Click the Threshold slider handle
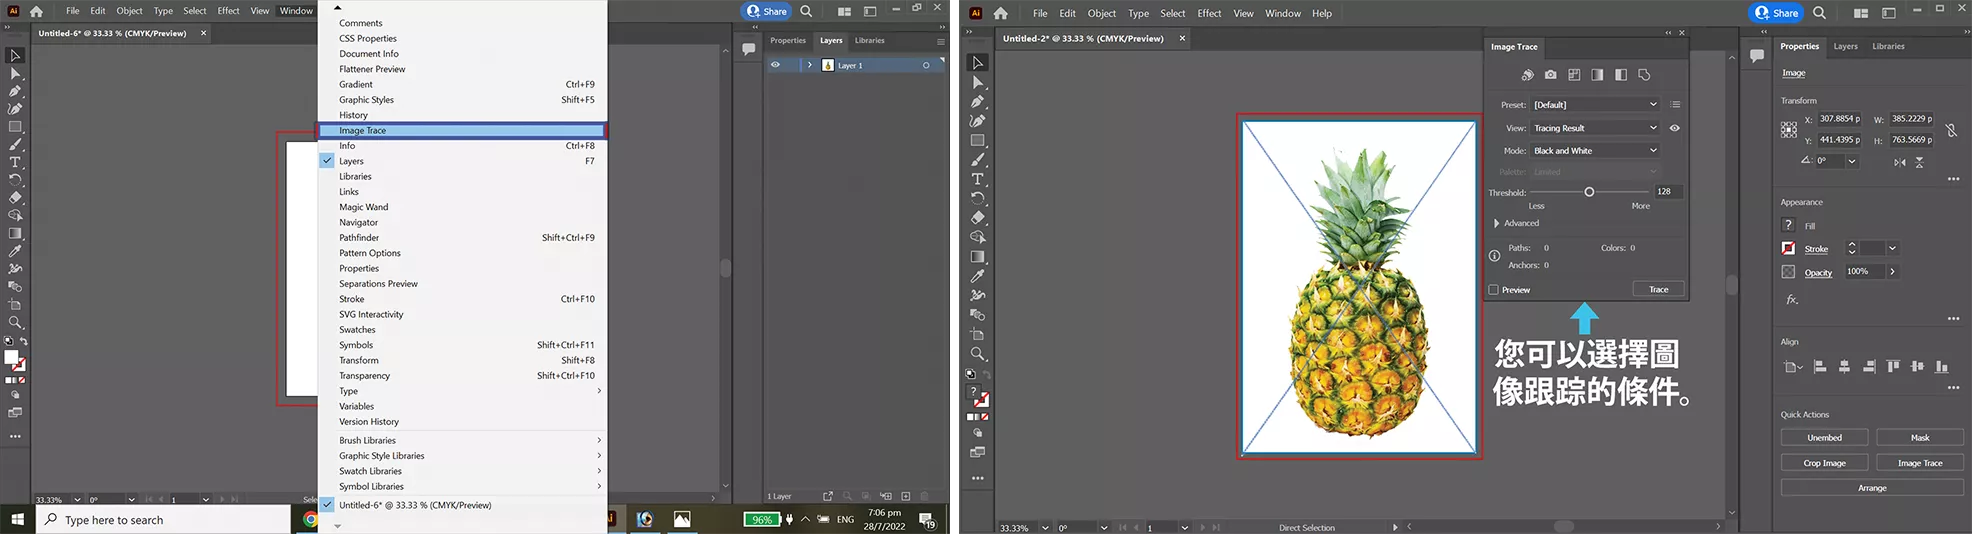 [1588, 192]
